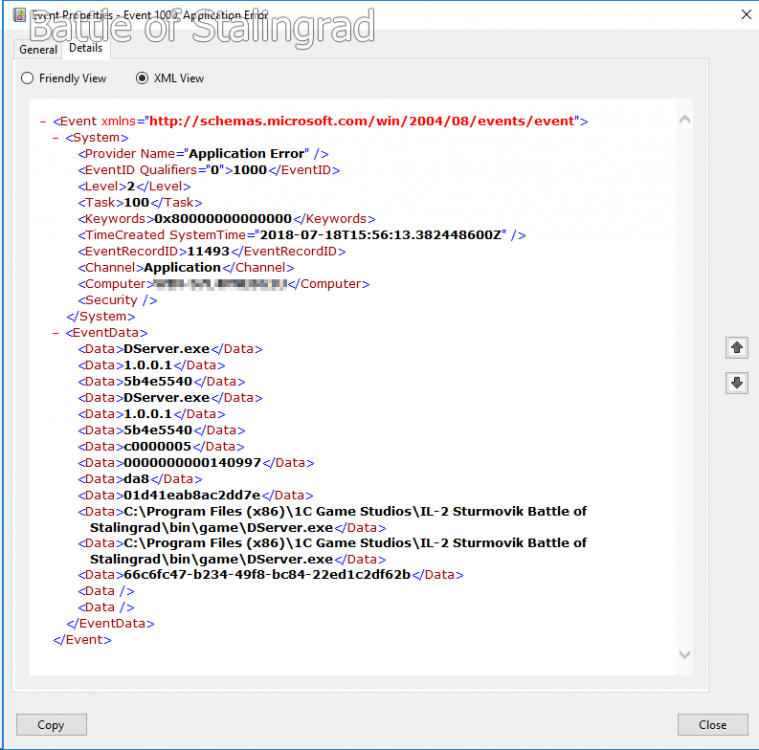Click the first 5b4e5540 Data line
This screenshot has width=759, height=750.
[x=161, y=382]
